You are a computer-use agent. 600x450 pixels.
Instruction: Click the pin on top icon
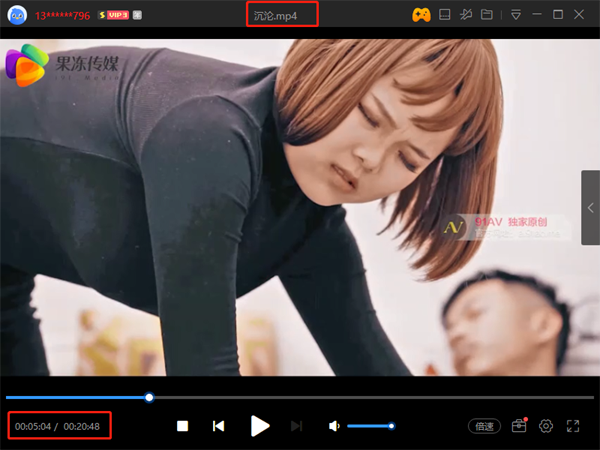point(466,15)
